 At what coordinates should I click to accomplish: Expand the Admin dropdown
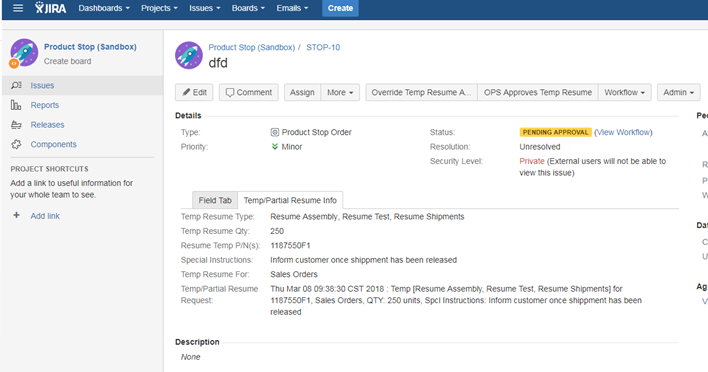678,92
